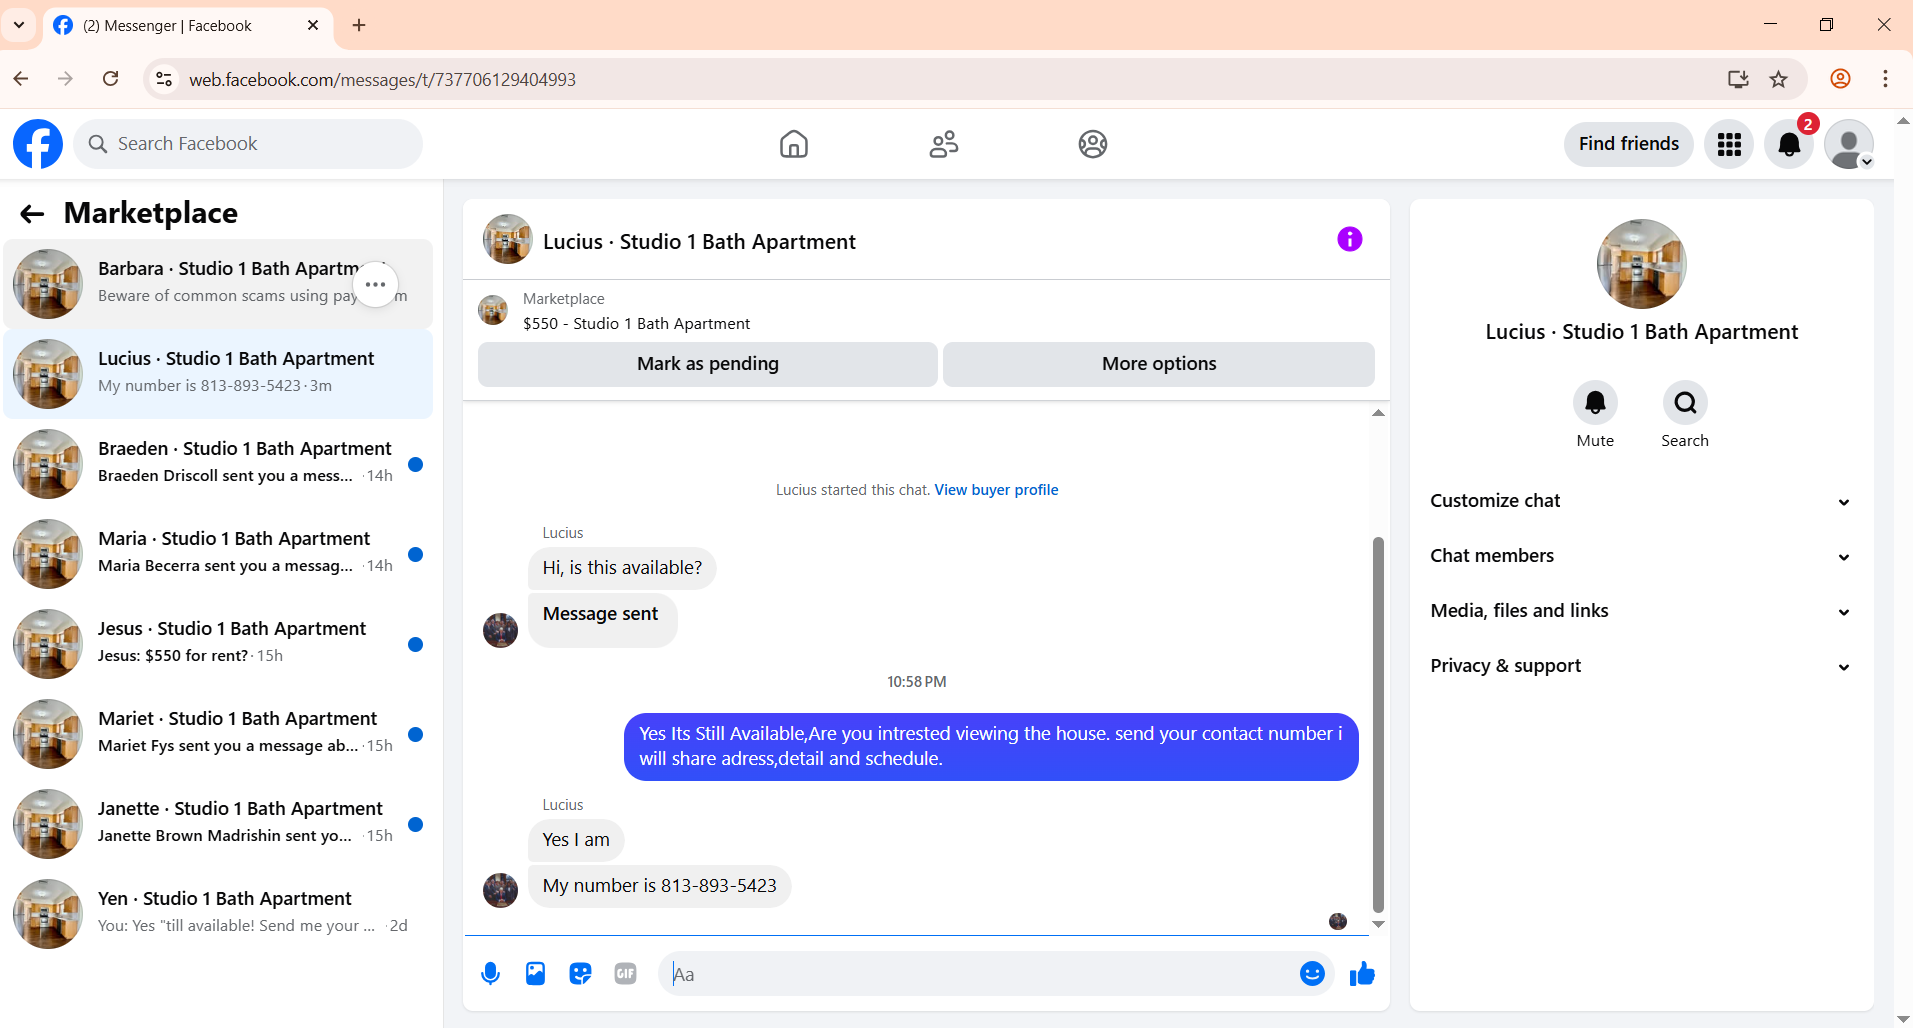Open the Jesus $550 for rent conversation

(x=218, y=644)
